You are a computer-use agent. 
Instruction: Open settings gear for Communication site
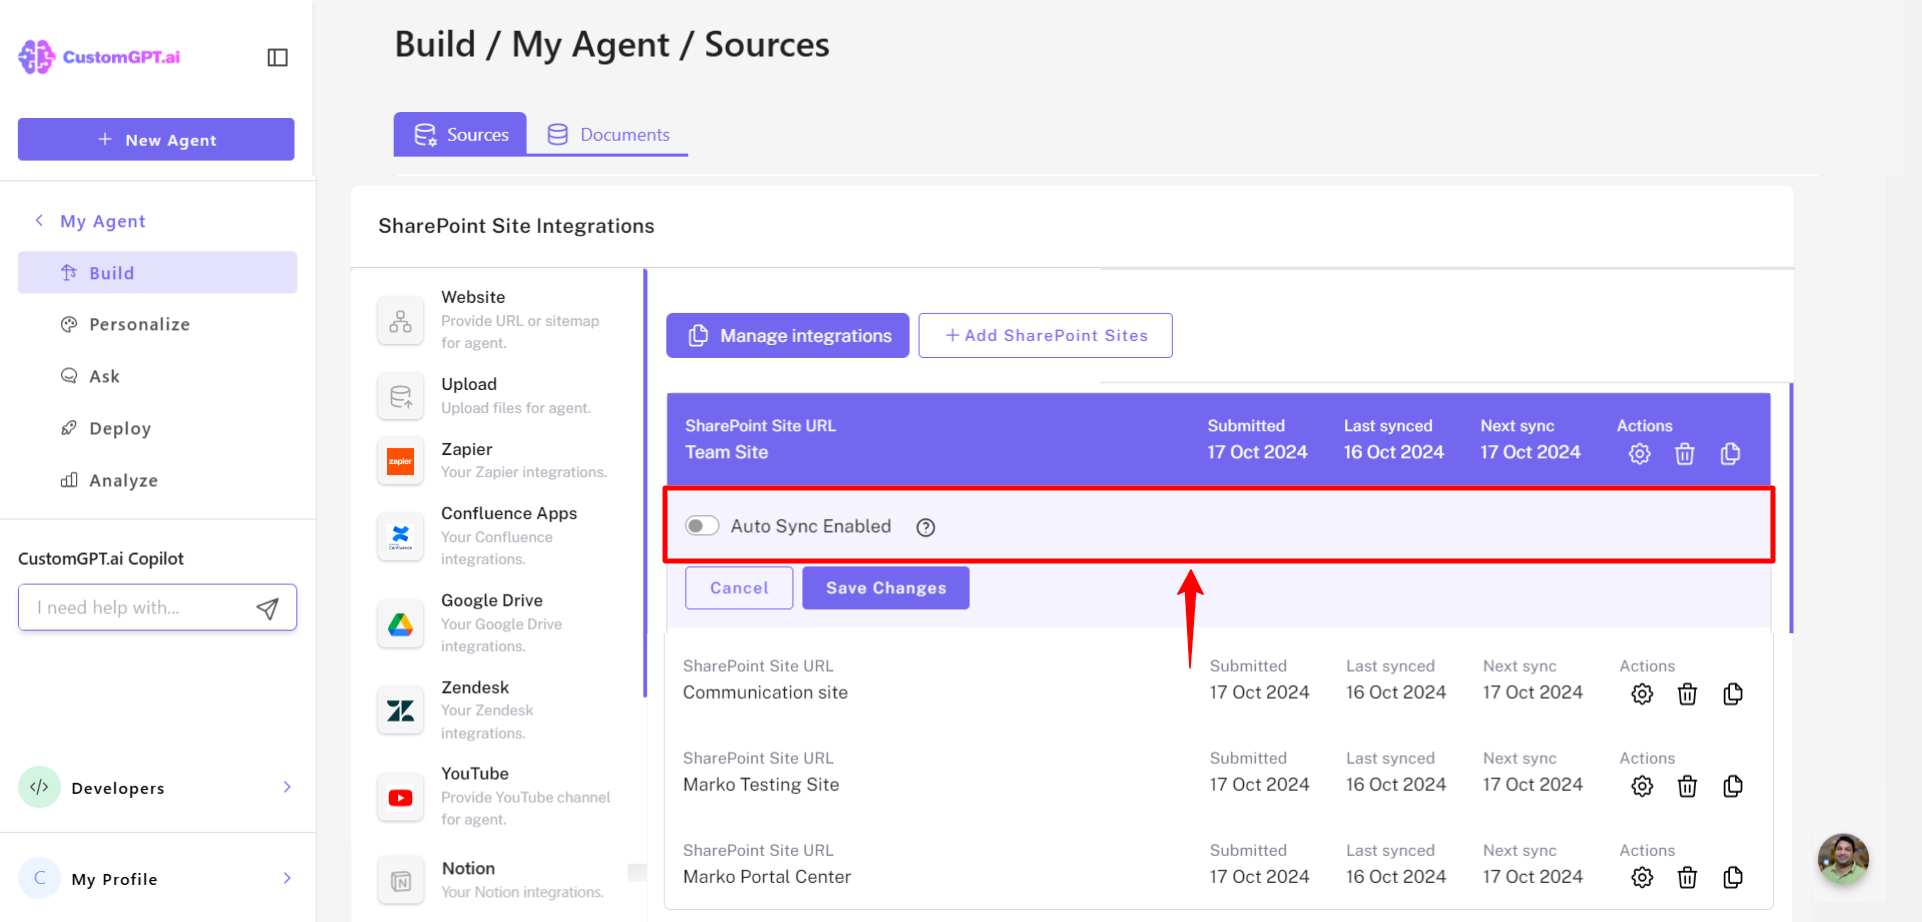[x=1642, y=694]
